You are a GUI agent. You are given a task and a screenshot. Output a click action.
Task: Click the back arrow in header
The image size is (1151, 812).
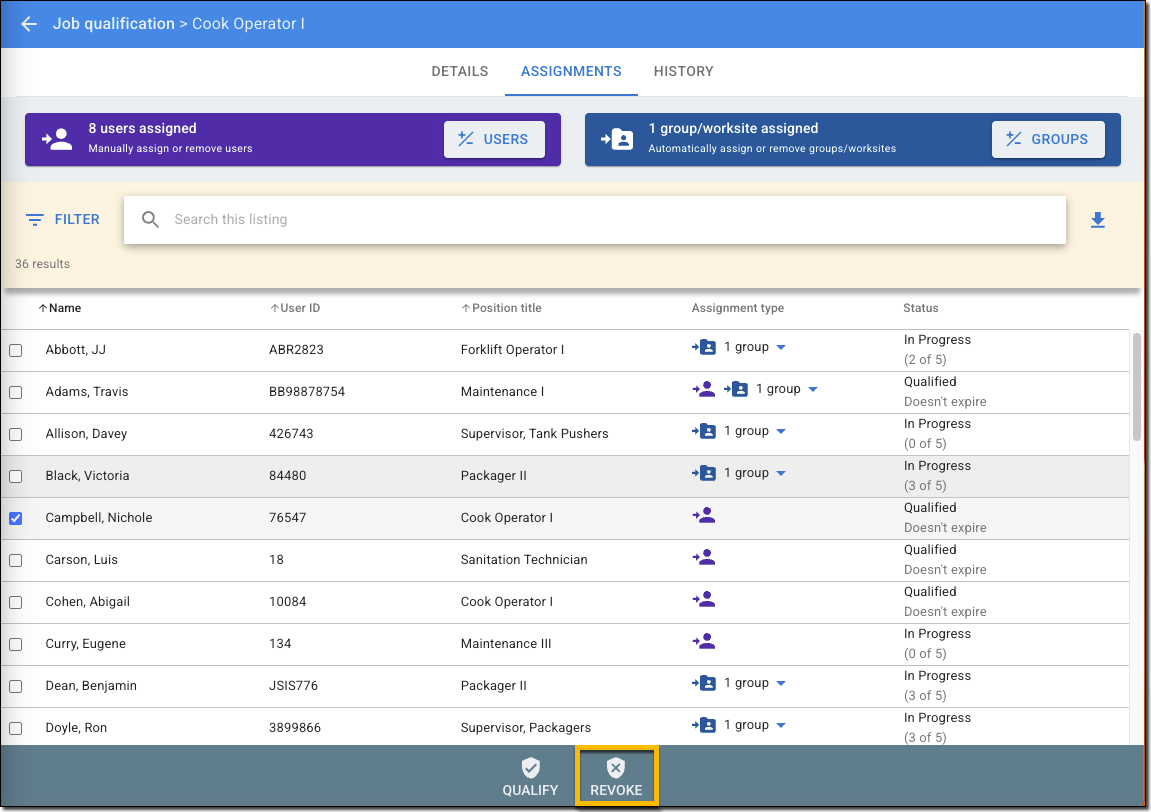(x=29, y=24)
